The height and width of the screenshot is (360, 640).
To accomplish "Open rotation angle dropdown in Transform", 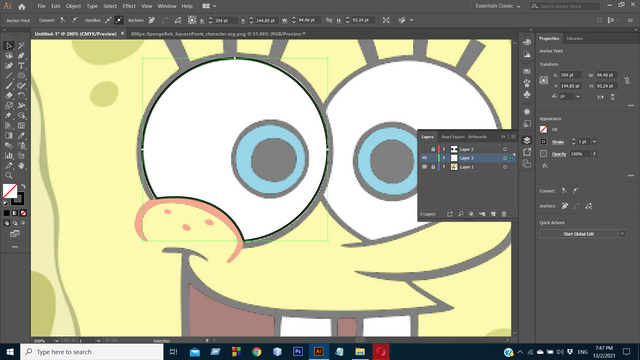I will tap(578, 97).
